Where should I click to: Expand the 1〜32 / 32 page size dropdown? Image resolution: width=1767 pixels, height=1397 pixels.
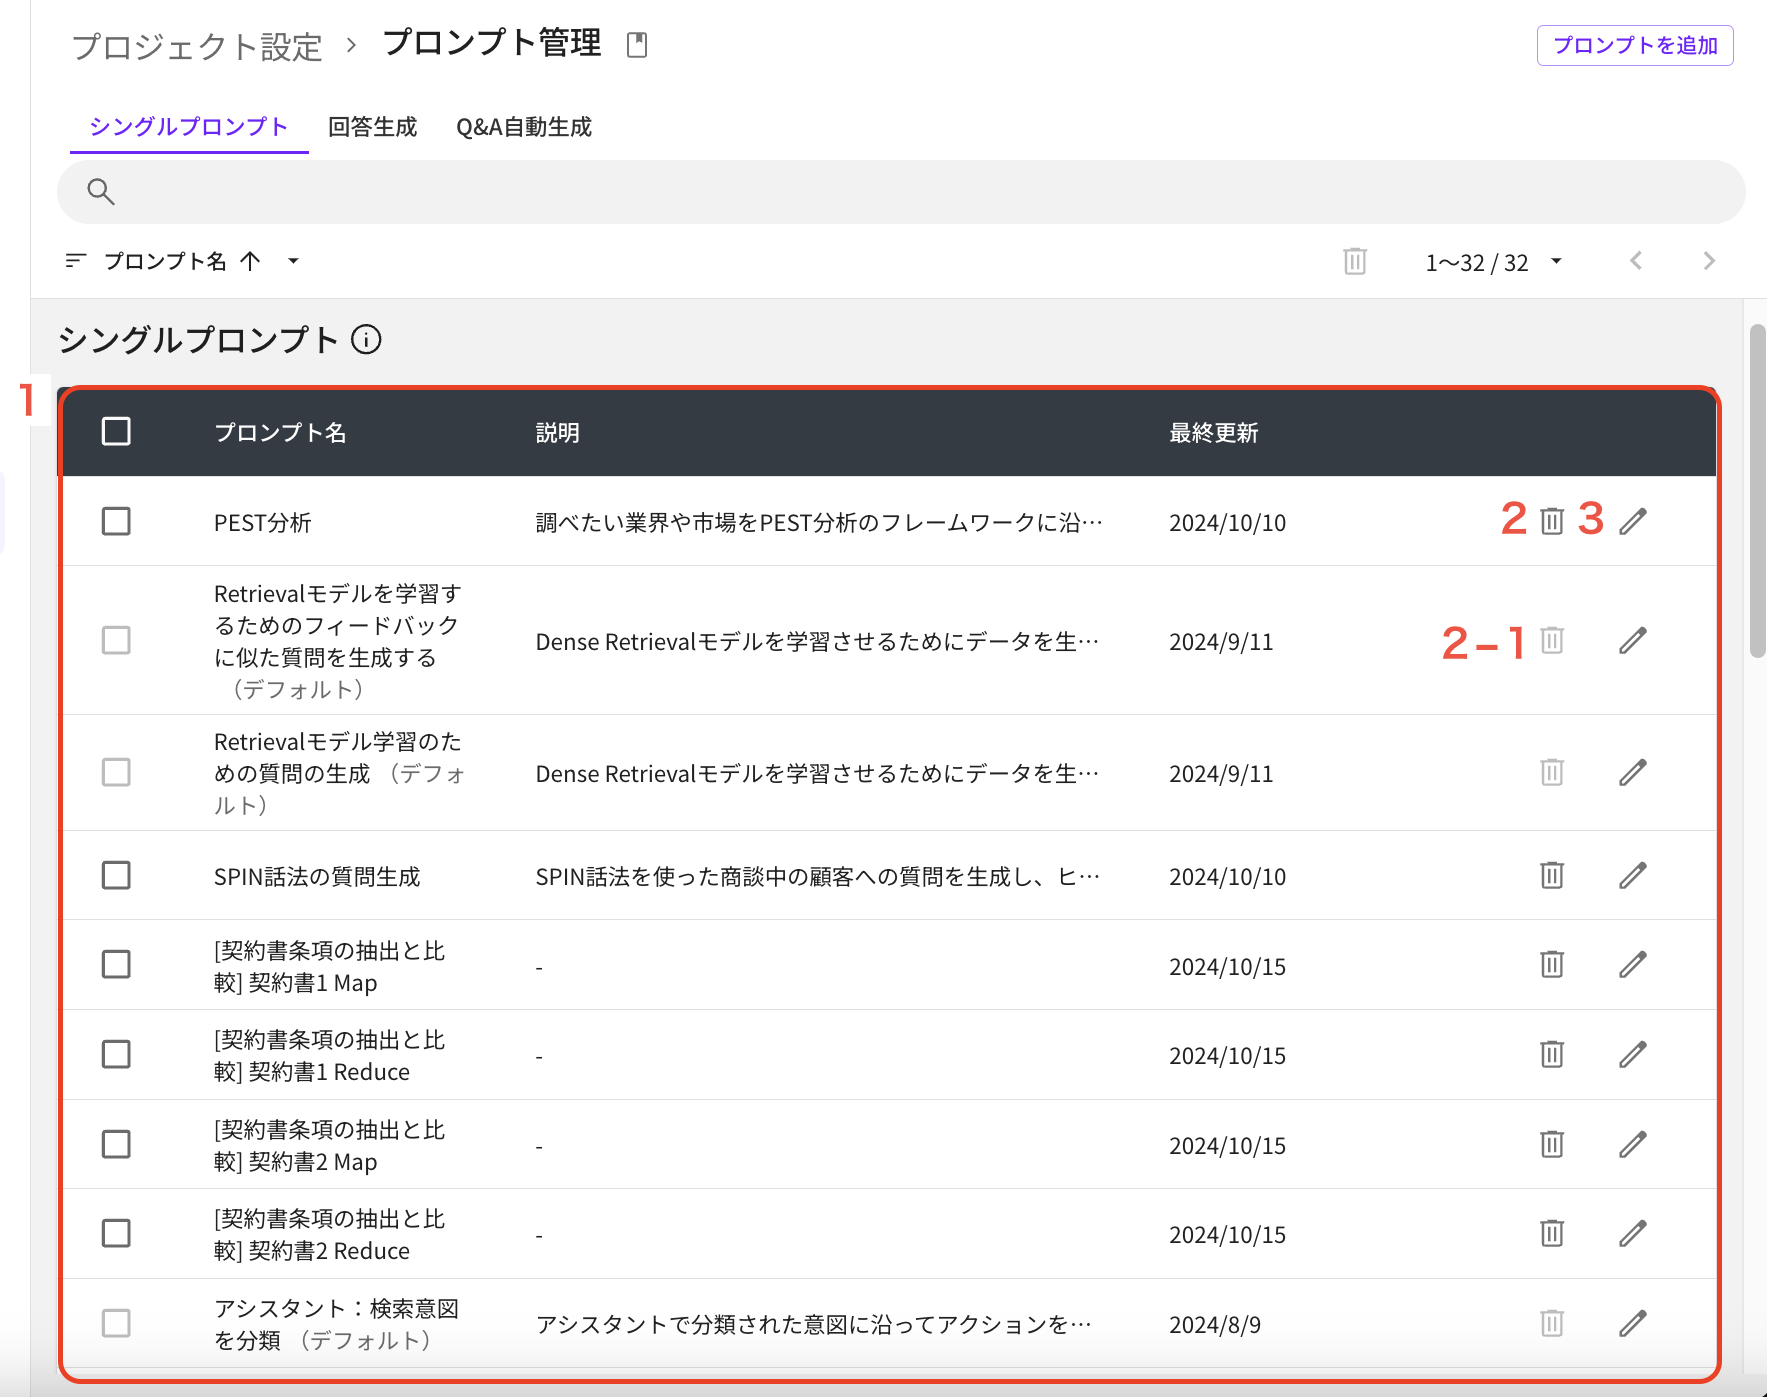1556,261
